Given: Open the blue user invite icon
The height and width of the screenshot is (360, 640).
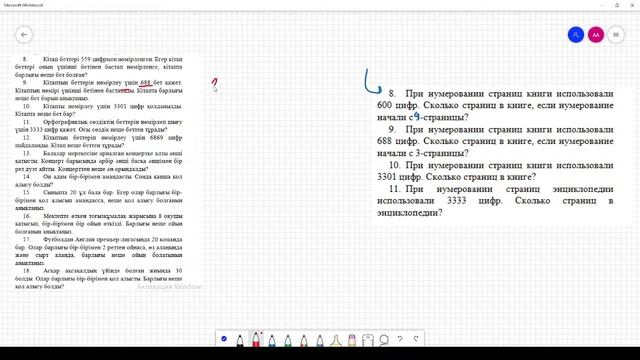Looking at the screenshot, I should coord(576,35).
